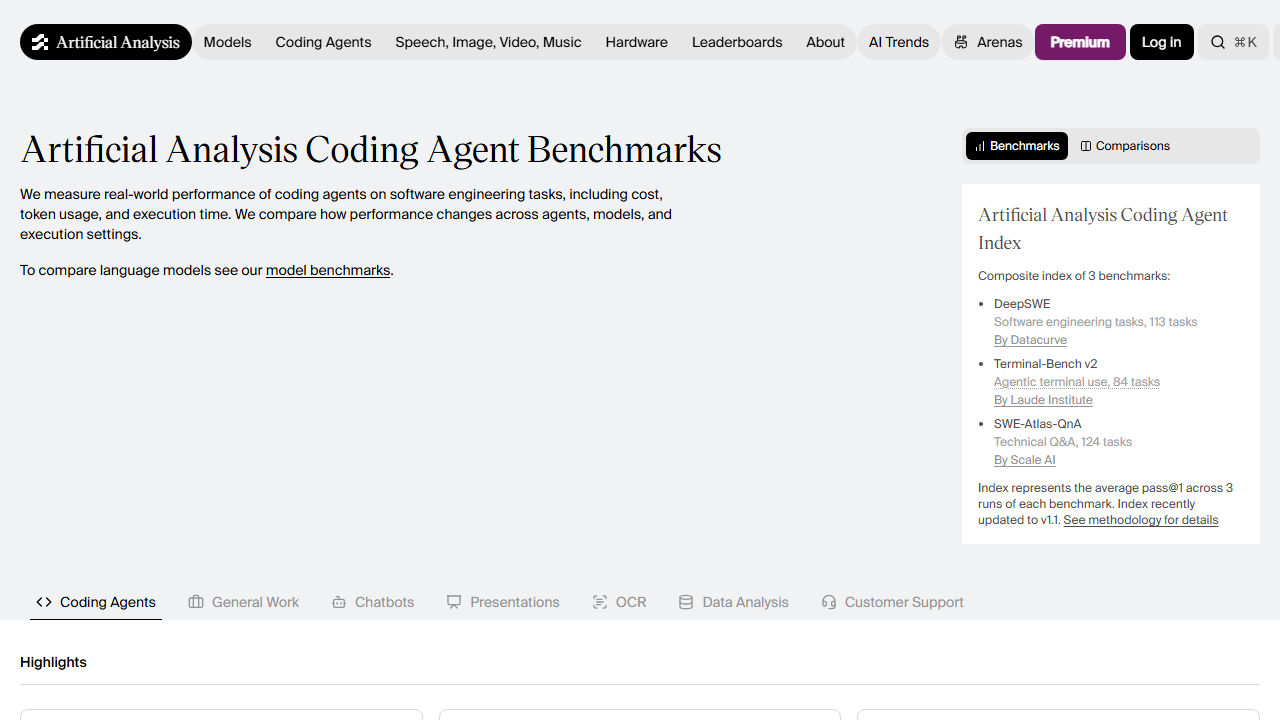
Task: Select the Presentations tab
Action: coord(503,602)
